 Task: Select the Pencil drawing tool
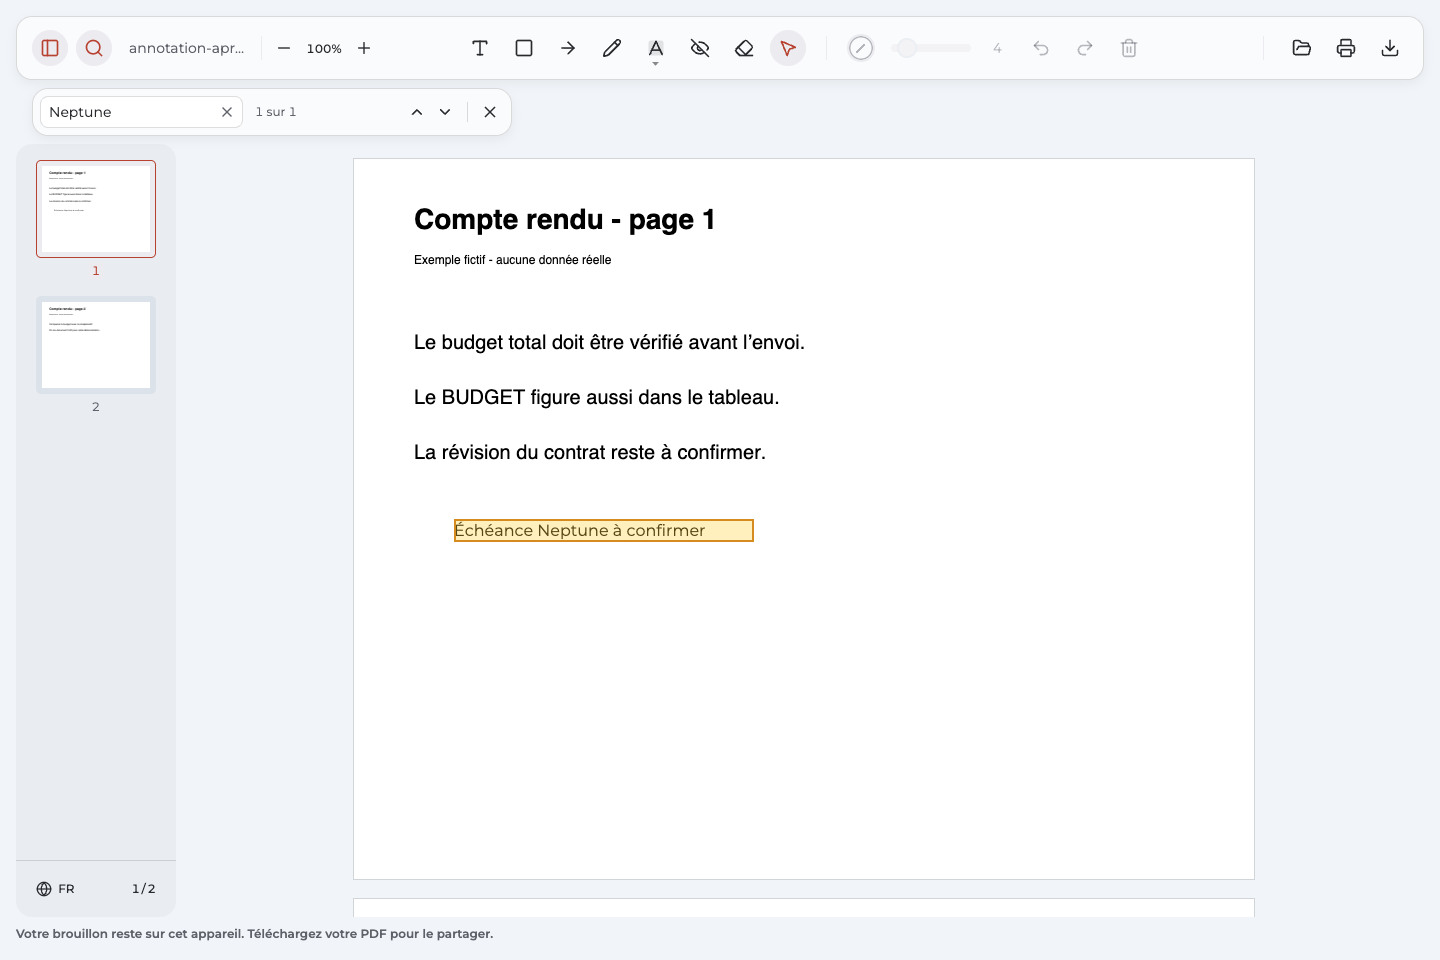pos(612,48)
